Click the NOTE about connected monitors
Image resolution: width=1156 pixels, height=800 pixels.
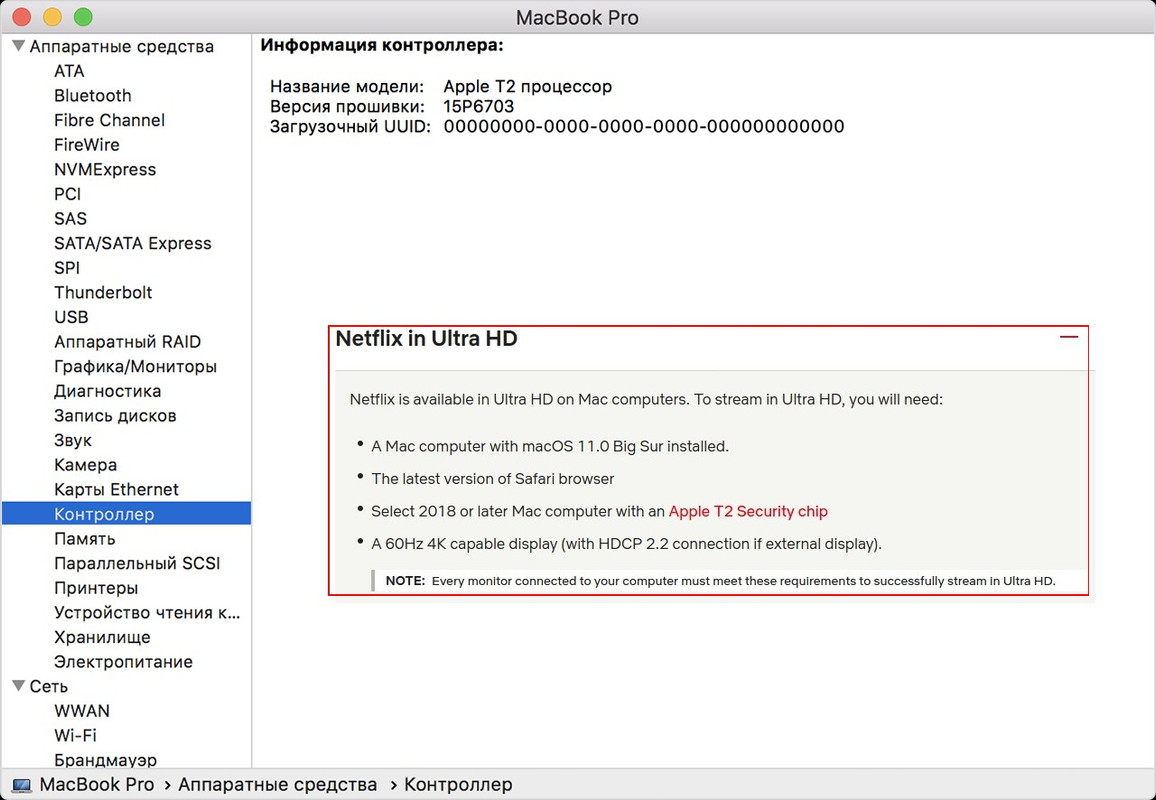[x=720, y=581]
